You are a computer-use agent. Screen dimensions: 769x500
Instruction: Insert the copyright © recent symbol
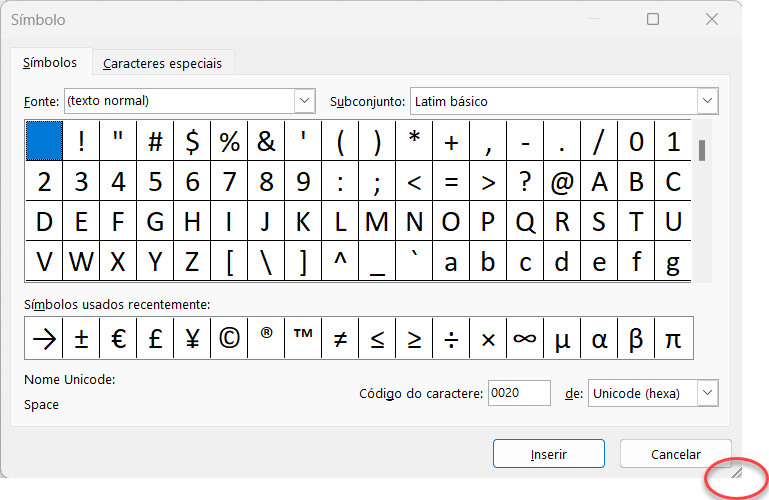(x=230, y=338)
